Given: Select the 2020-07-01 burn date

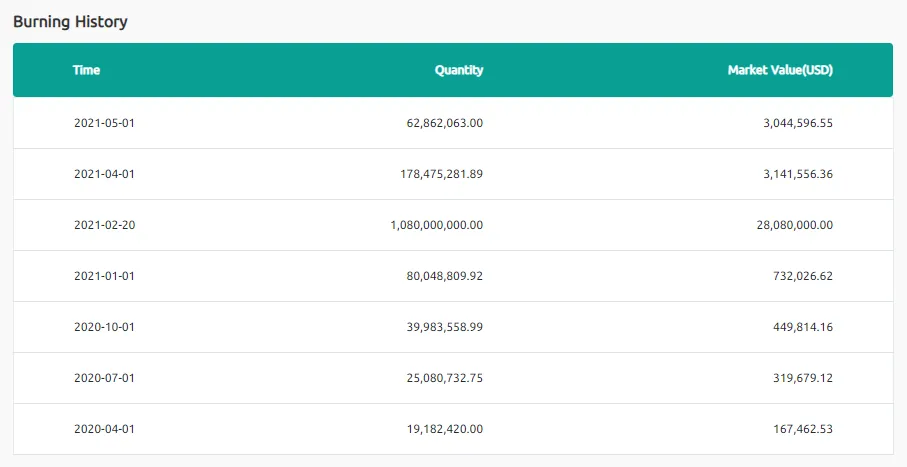Looking at the screenshot, I should (x=104, y=377).
